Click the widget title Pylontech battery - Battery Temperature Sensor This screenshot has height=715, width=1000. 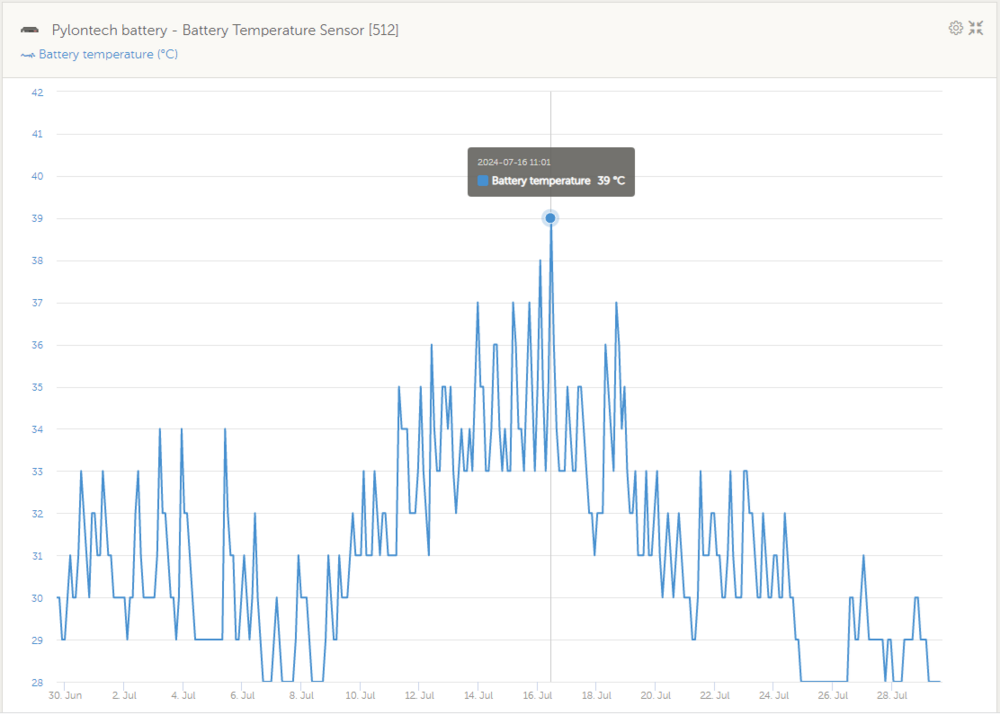225,30
